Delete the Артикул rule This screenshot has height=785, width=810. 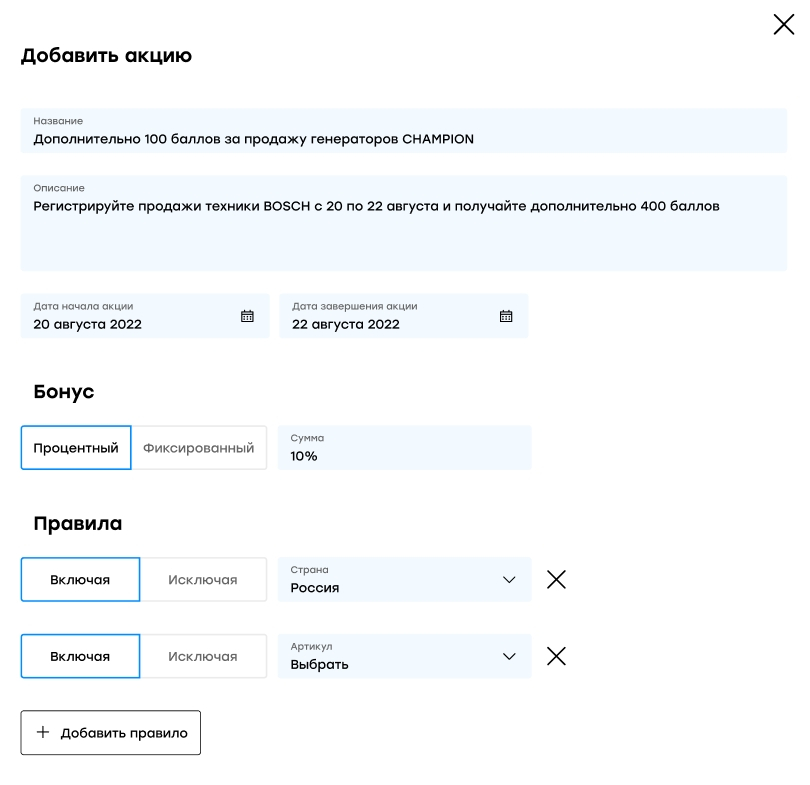click(x=556, y=656)
